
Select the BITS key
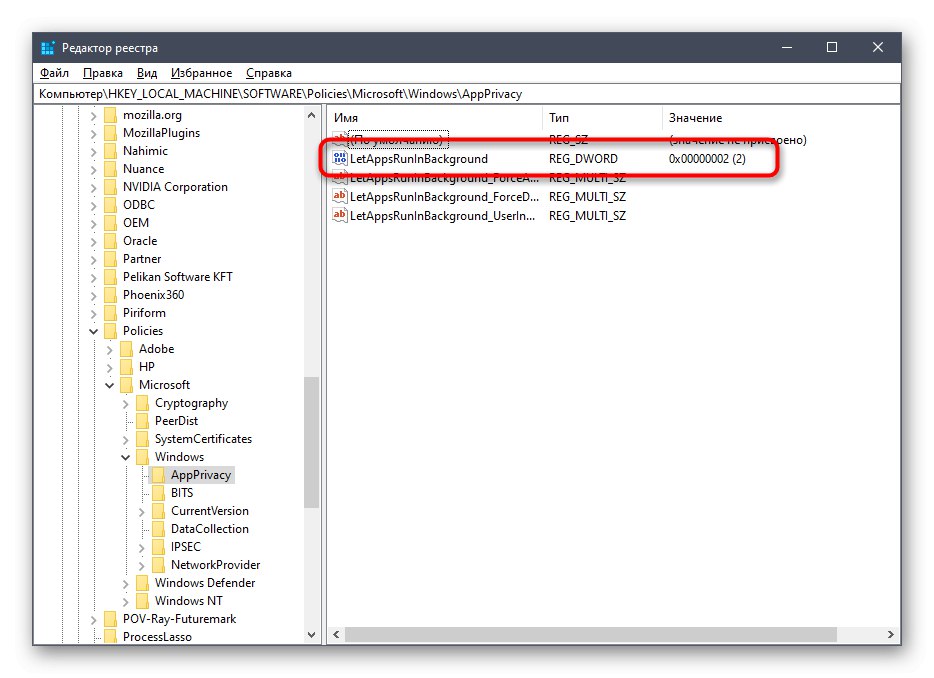click(182, 493)
